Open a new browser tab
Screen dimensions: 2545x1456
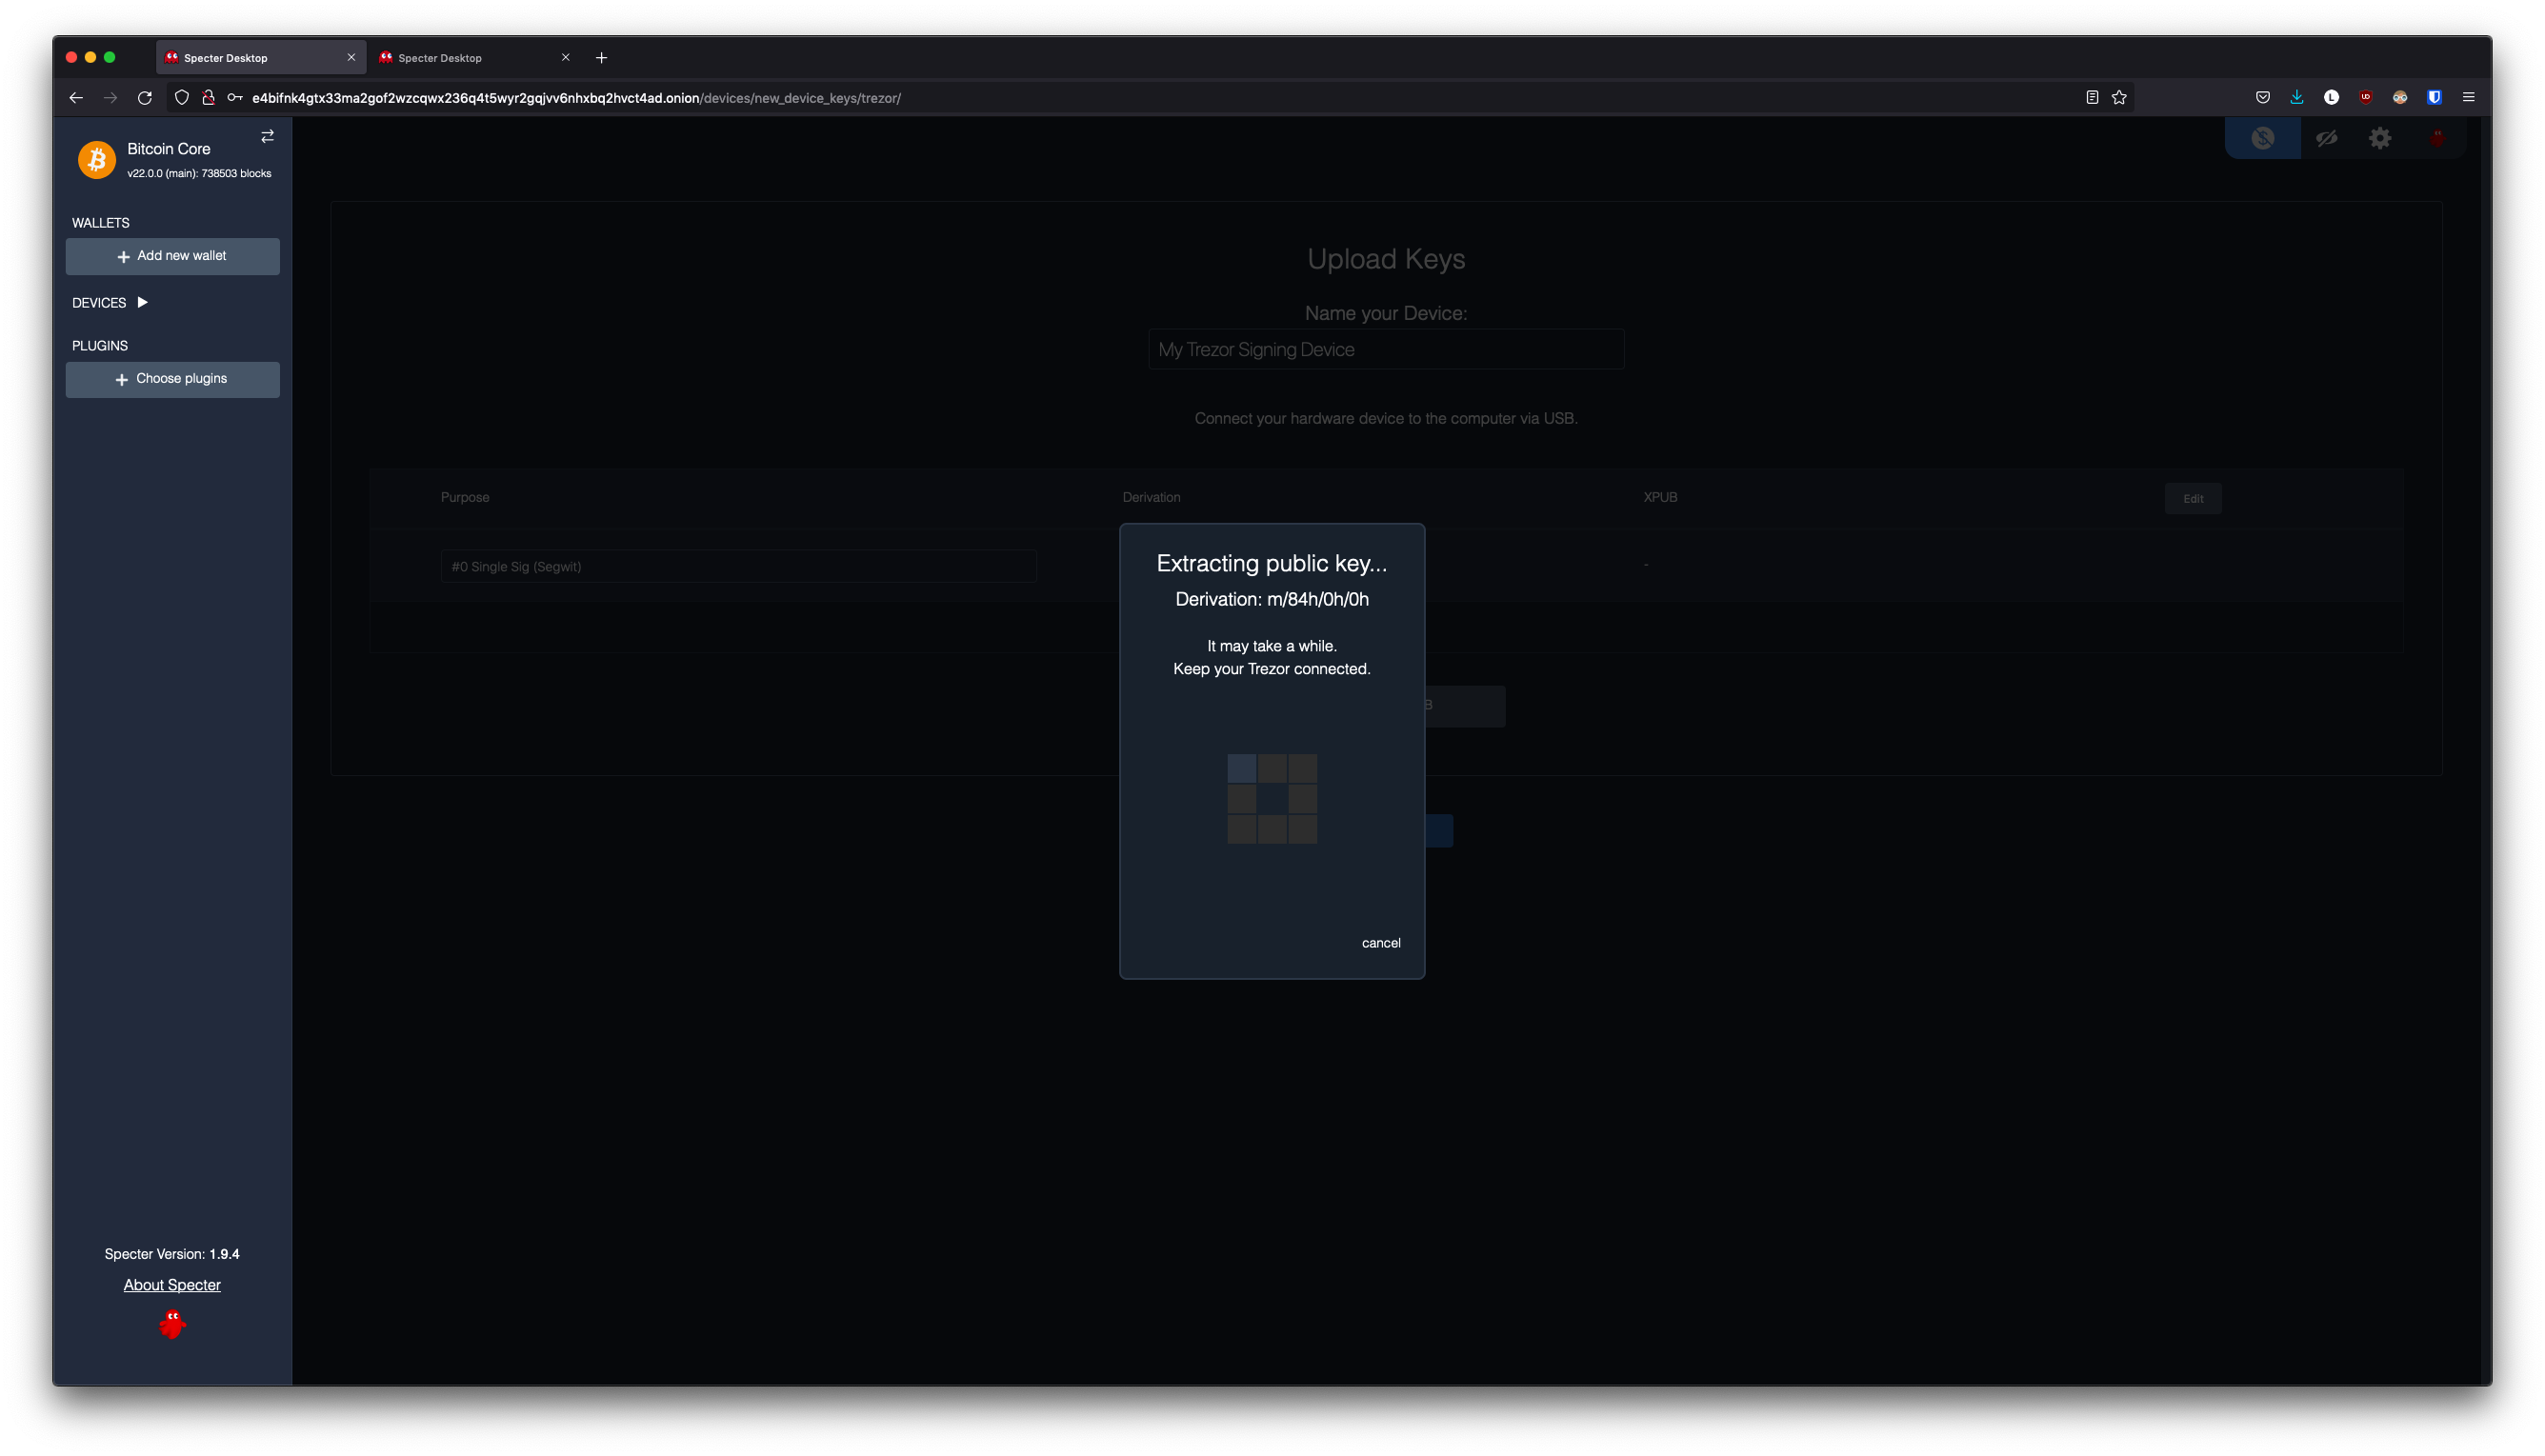pos(601,58)
